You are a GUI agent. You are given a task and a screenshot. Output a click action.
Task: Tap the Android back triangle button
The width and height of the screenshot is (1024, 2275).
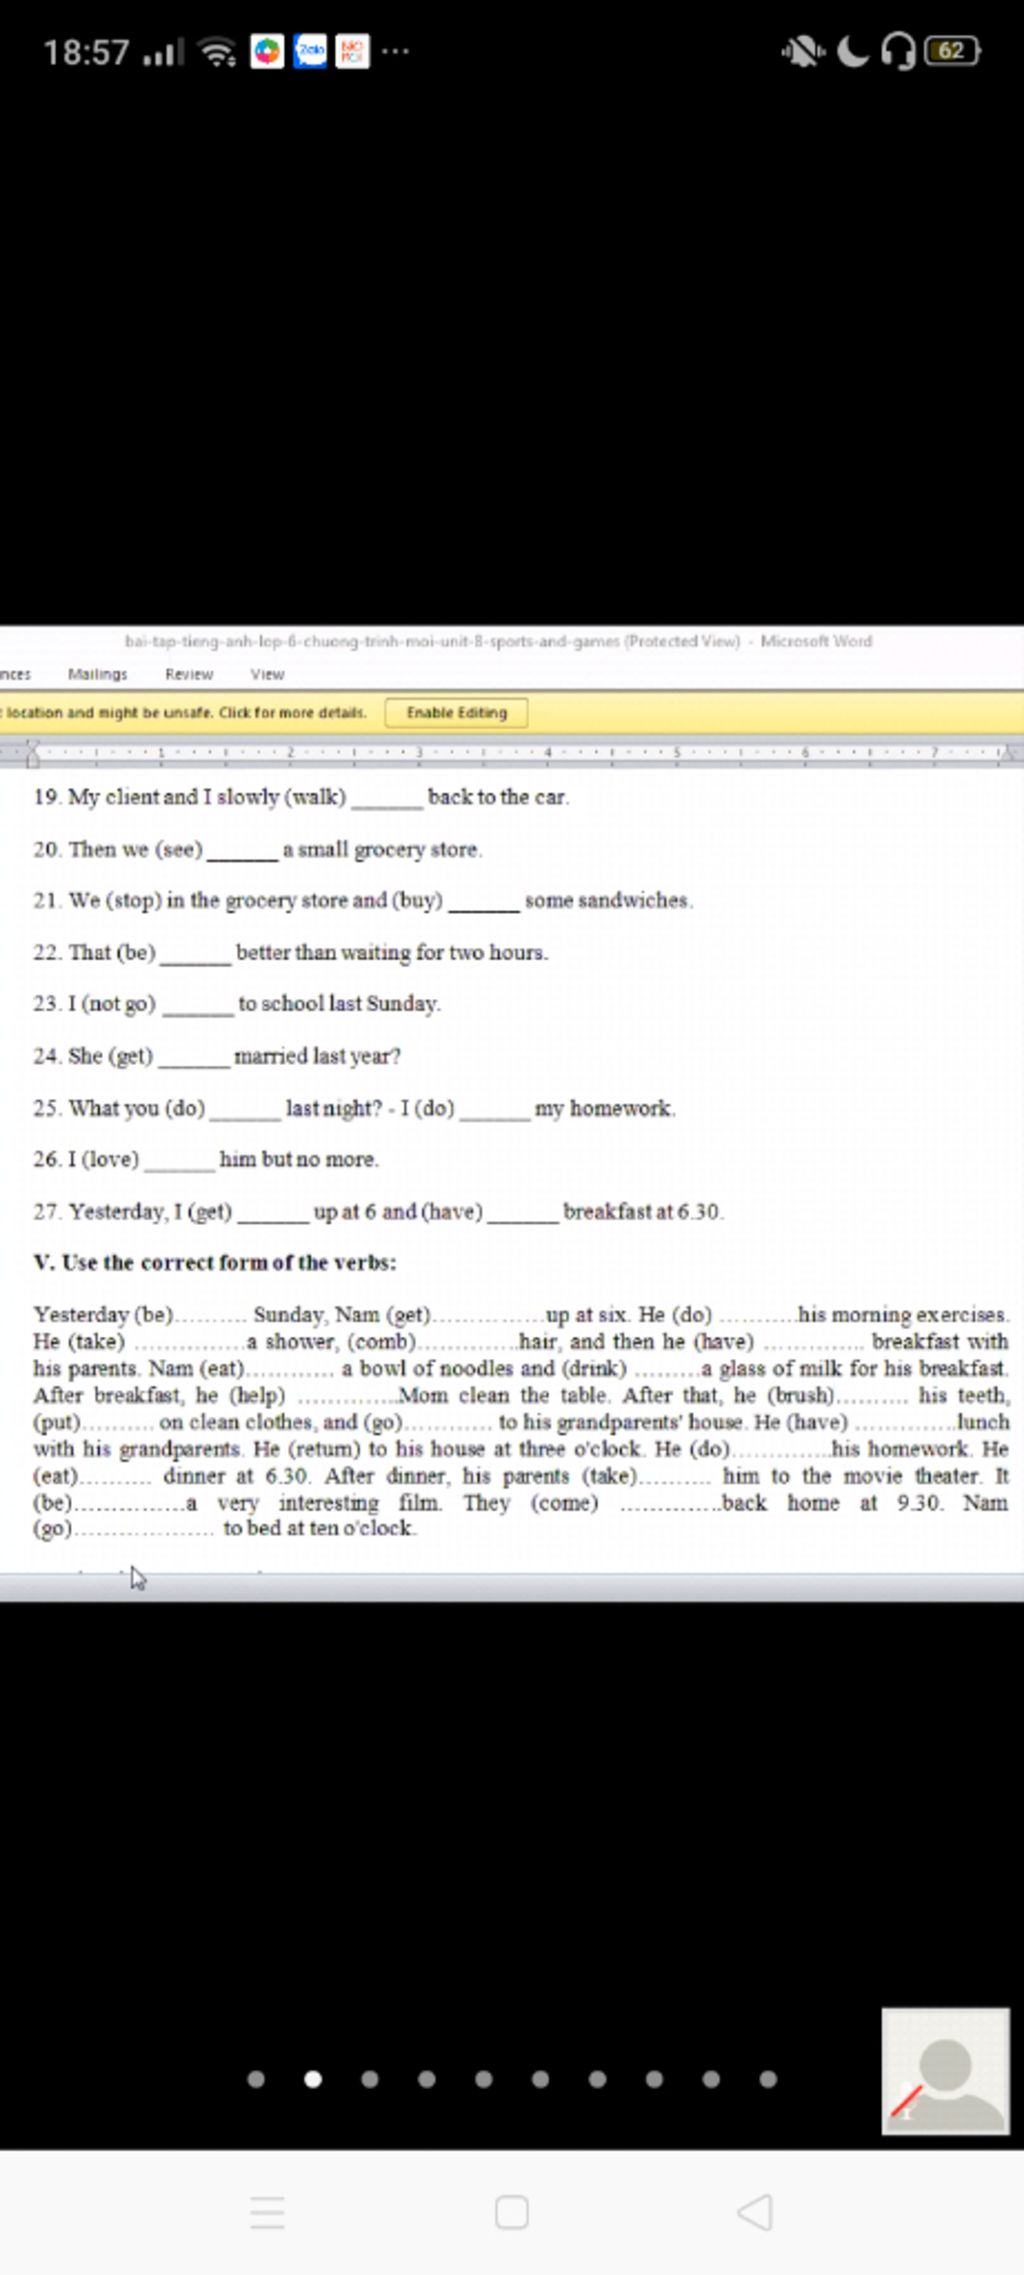755,2212
